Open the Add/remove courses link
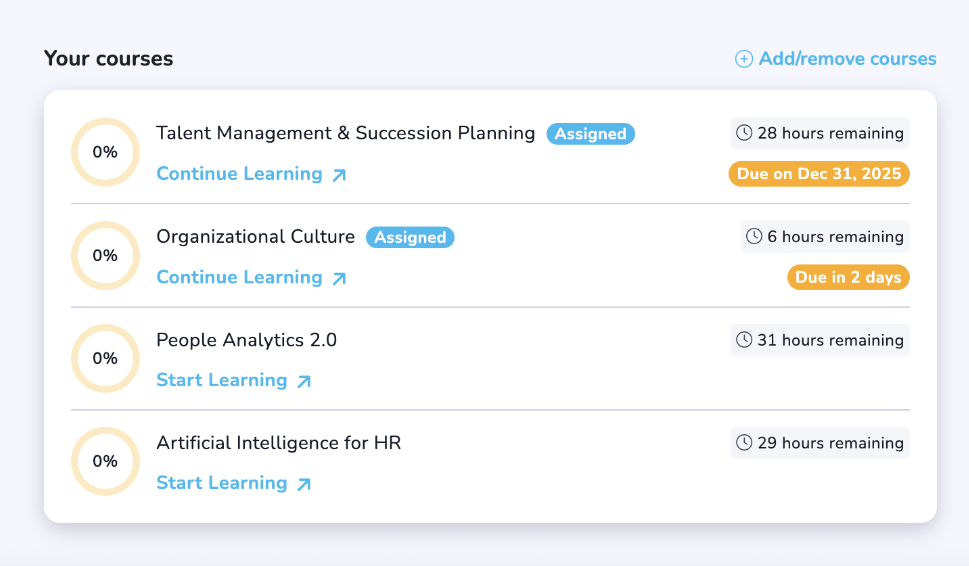969x566 pixels. tap(847, 59)
